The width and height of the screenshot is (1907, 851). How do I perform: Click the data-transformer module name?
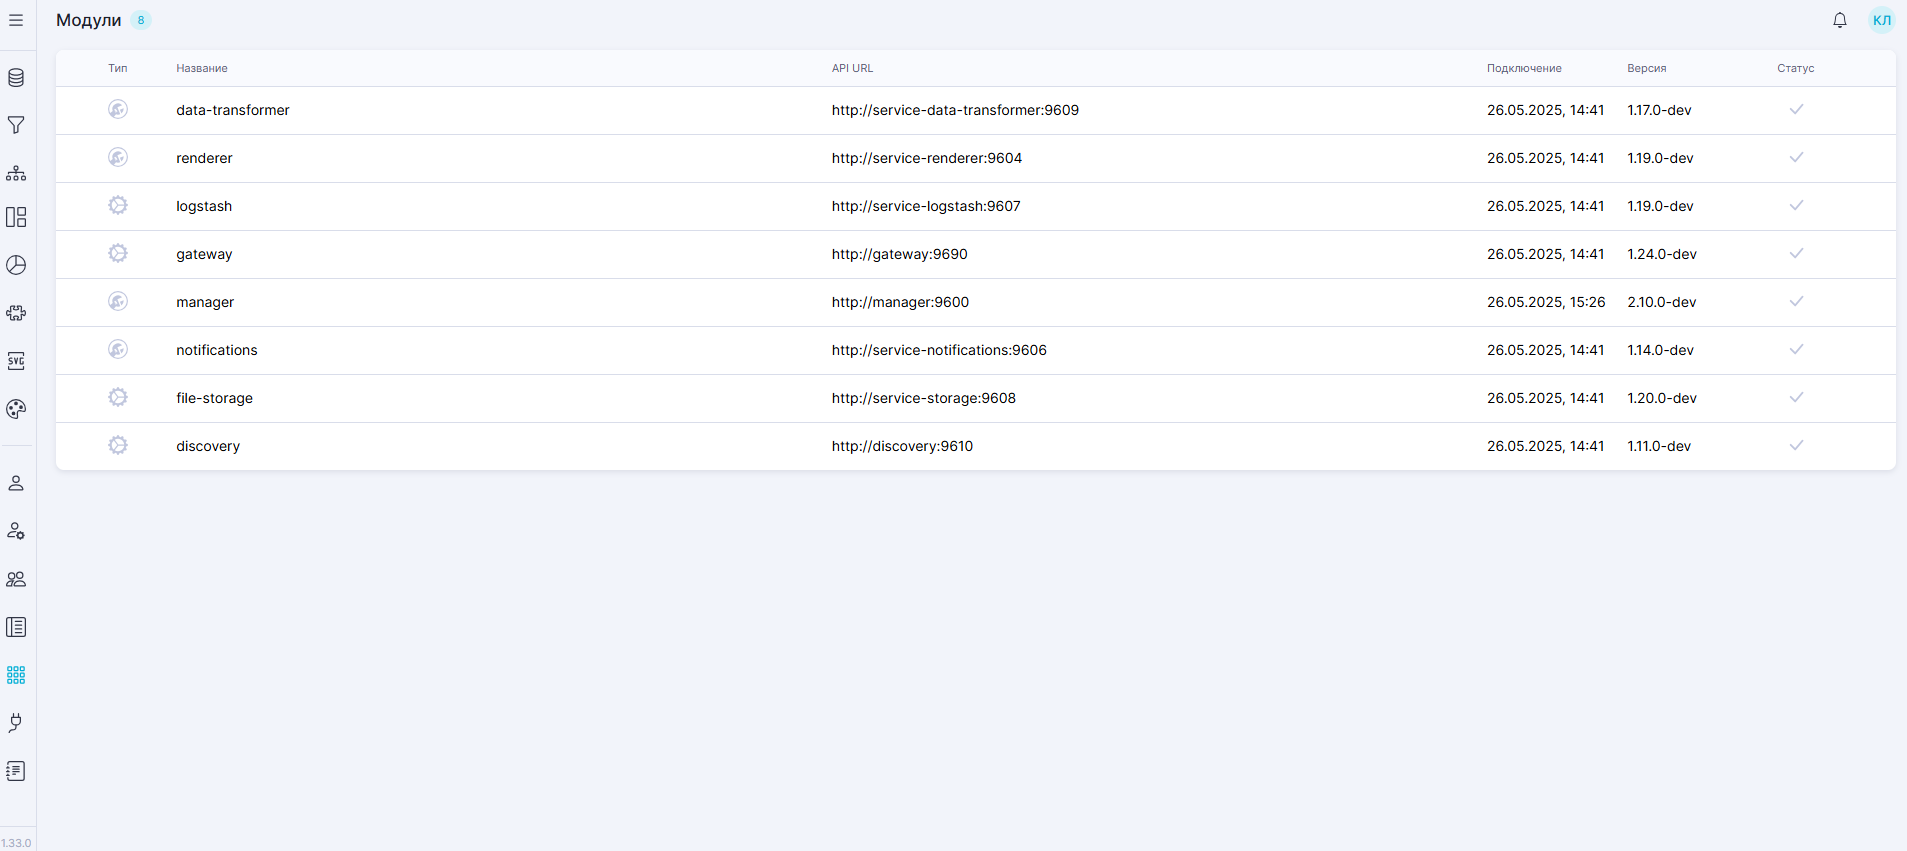click(x=233, y=110)
